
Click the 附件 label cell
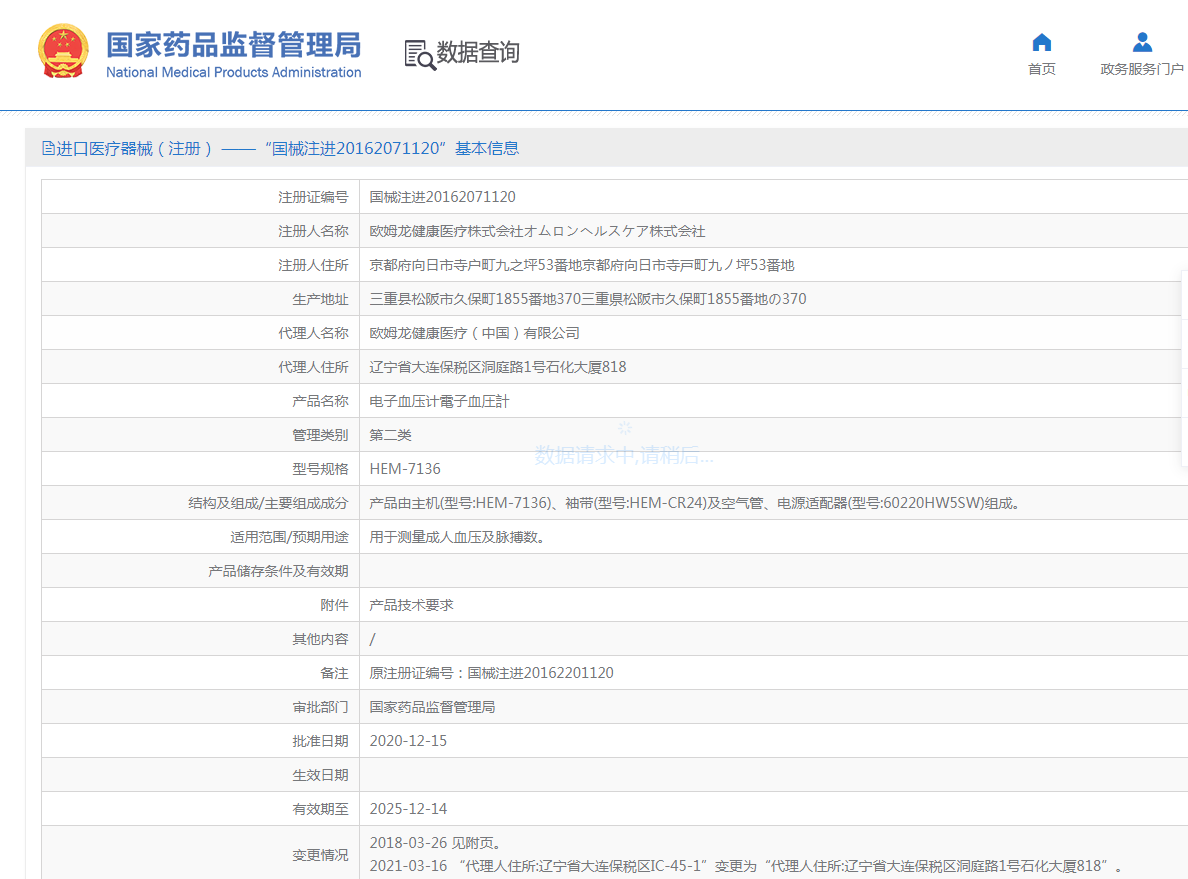(201, 605)
